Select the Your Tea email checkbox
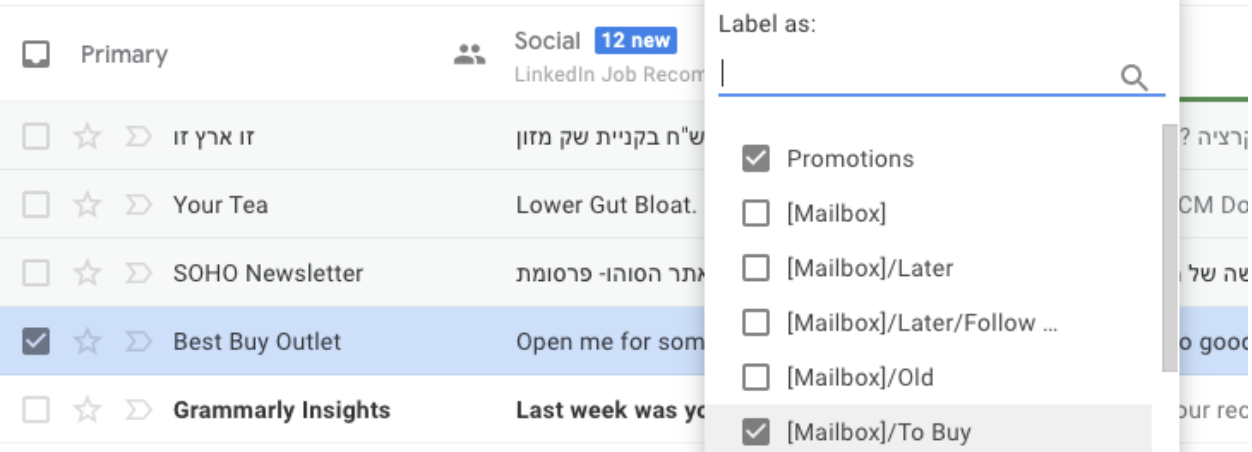1252x452 pixels. [x=36, y=205]
